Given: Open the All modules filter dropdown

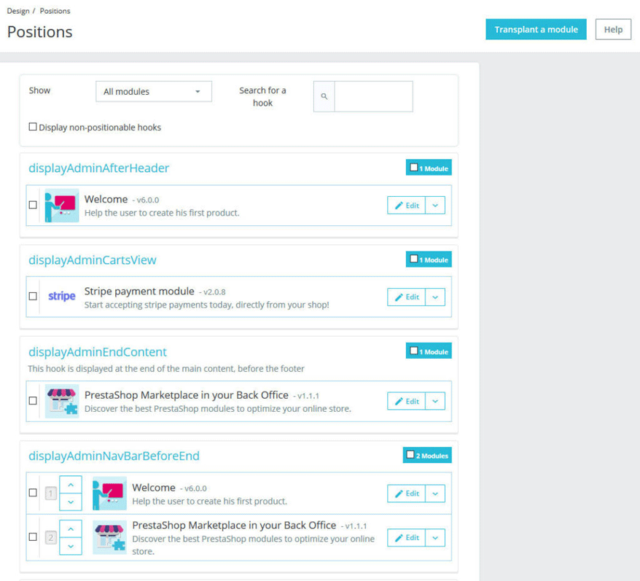Looking at the screenshot, I should [154, 91].
